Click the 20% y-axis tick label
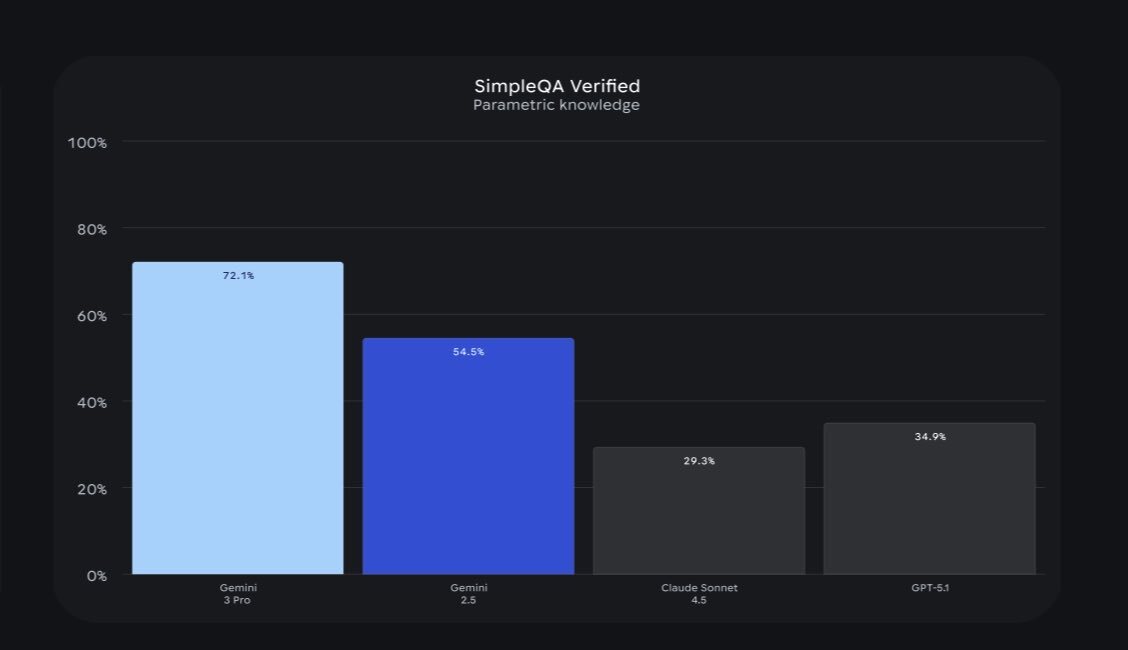 (x=90, y=489)
